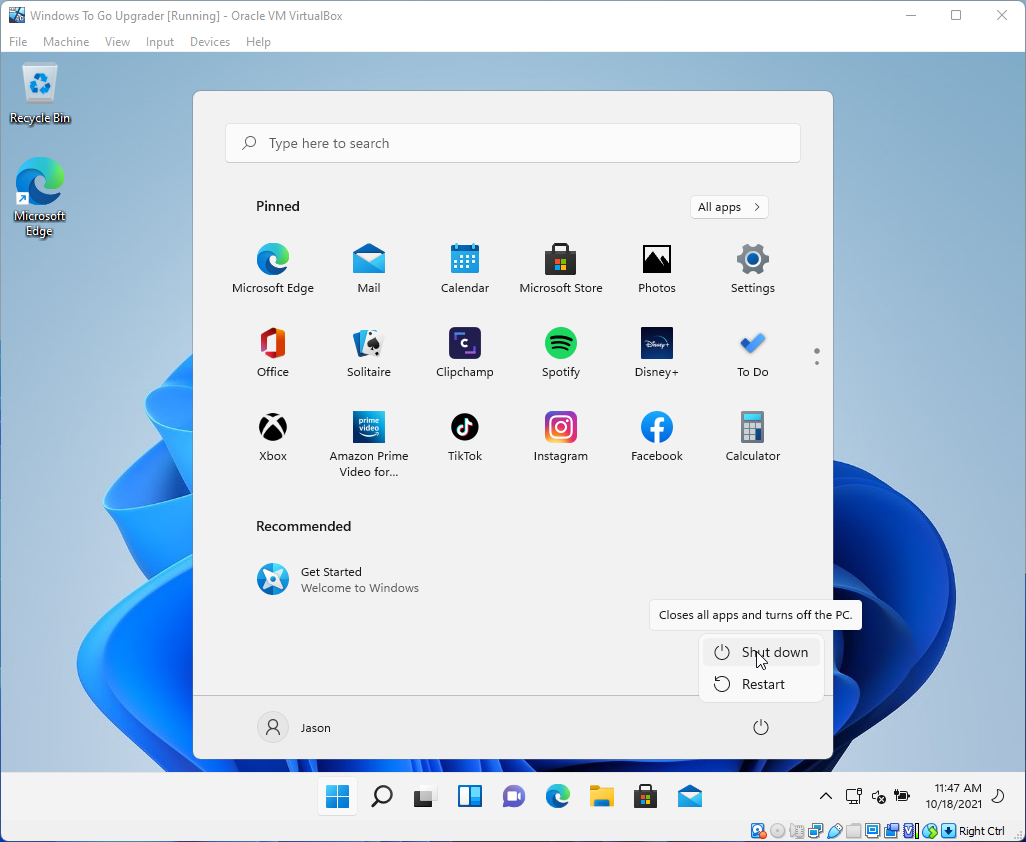
Task: Open Edge browser from the taskbar
Action: click(x=557, y=796)
